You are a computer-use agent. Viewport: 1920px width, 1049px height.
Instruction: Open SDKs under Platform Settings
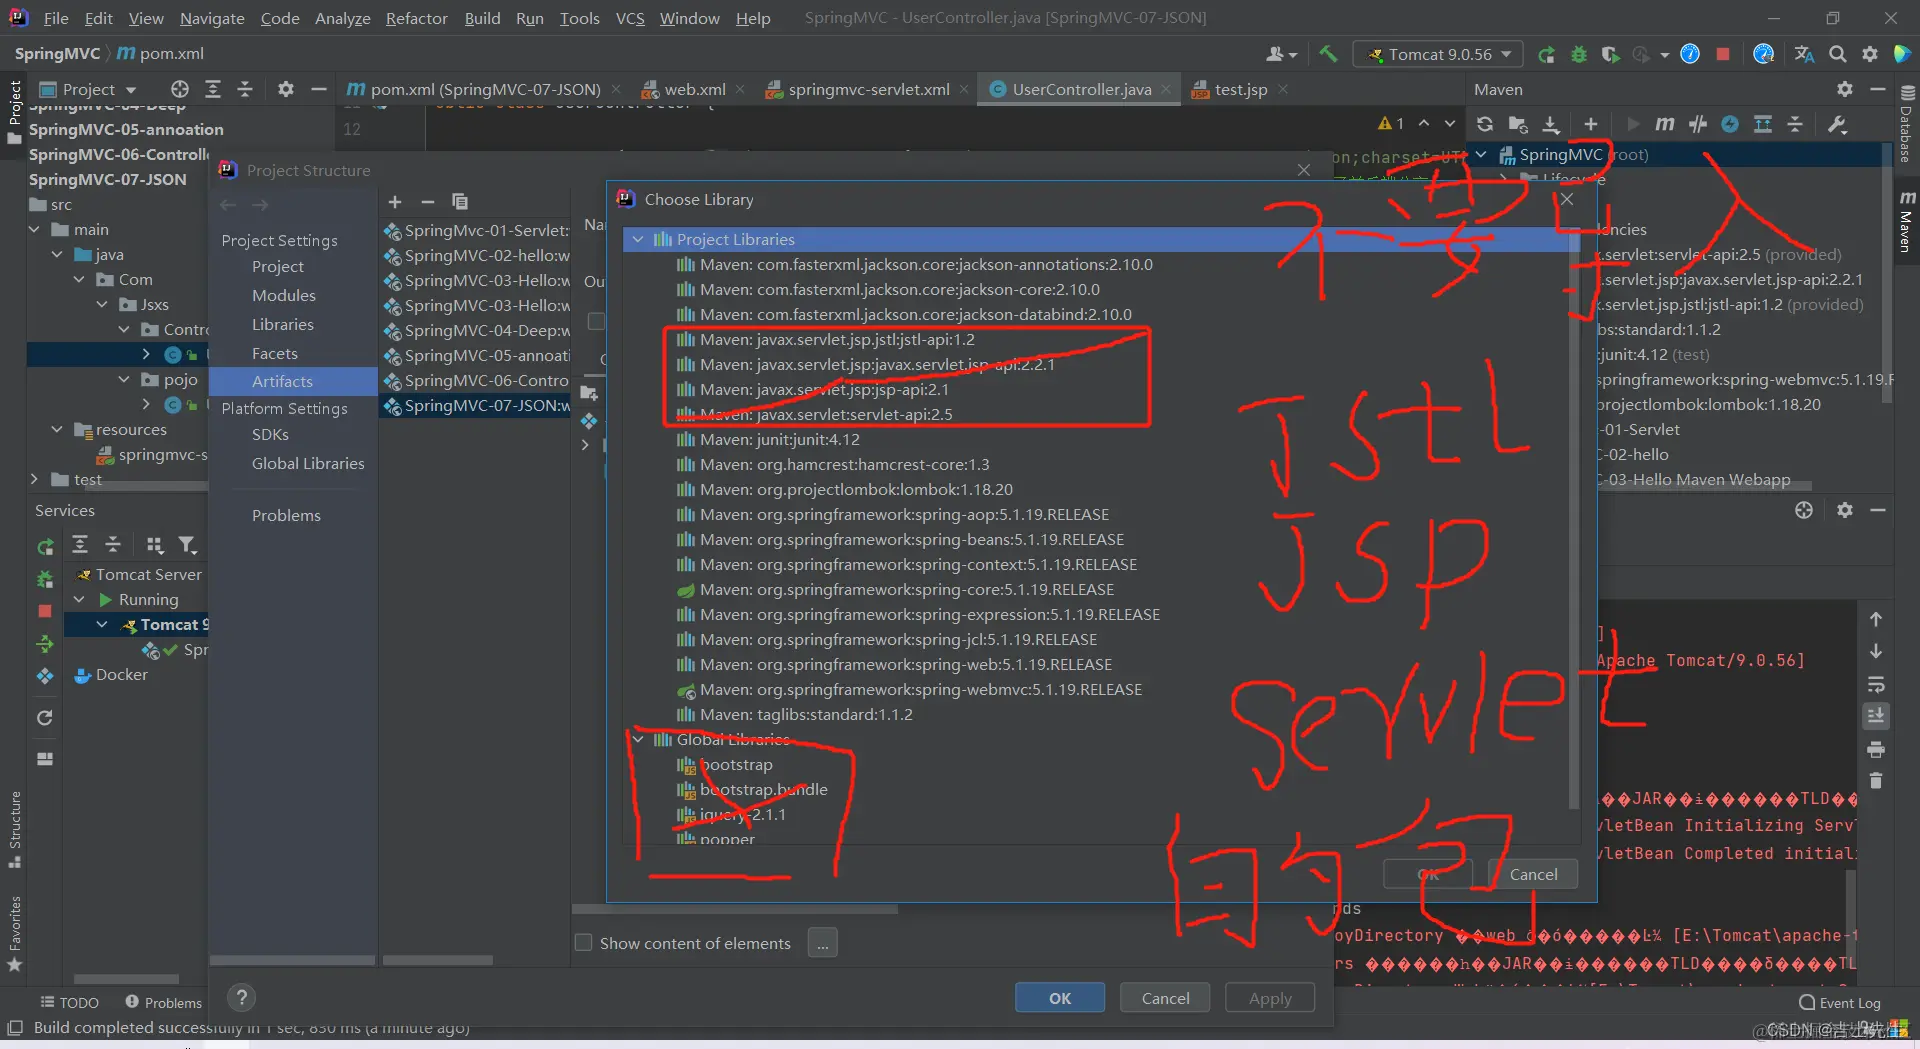[270, 434]
